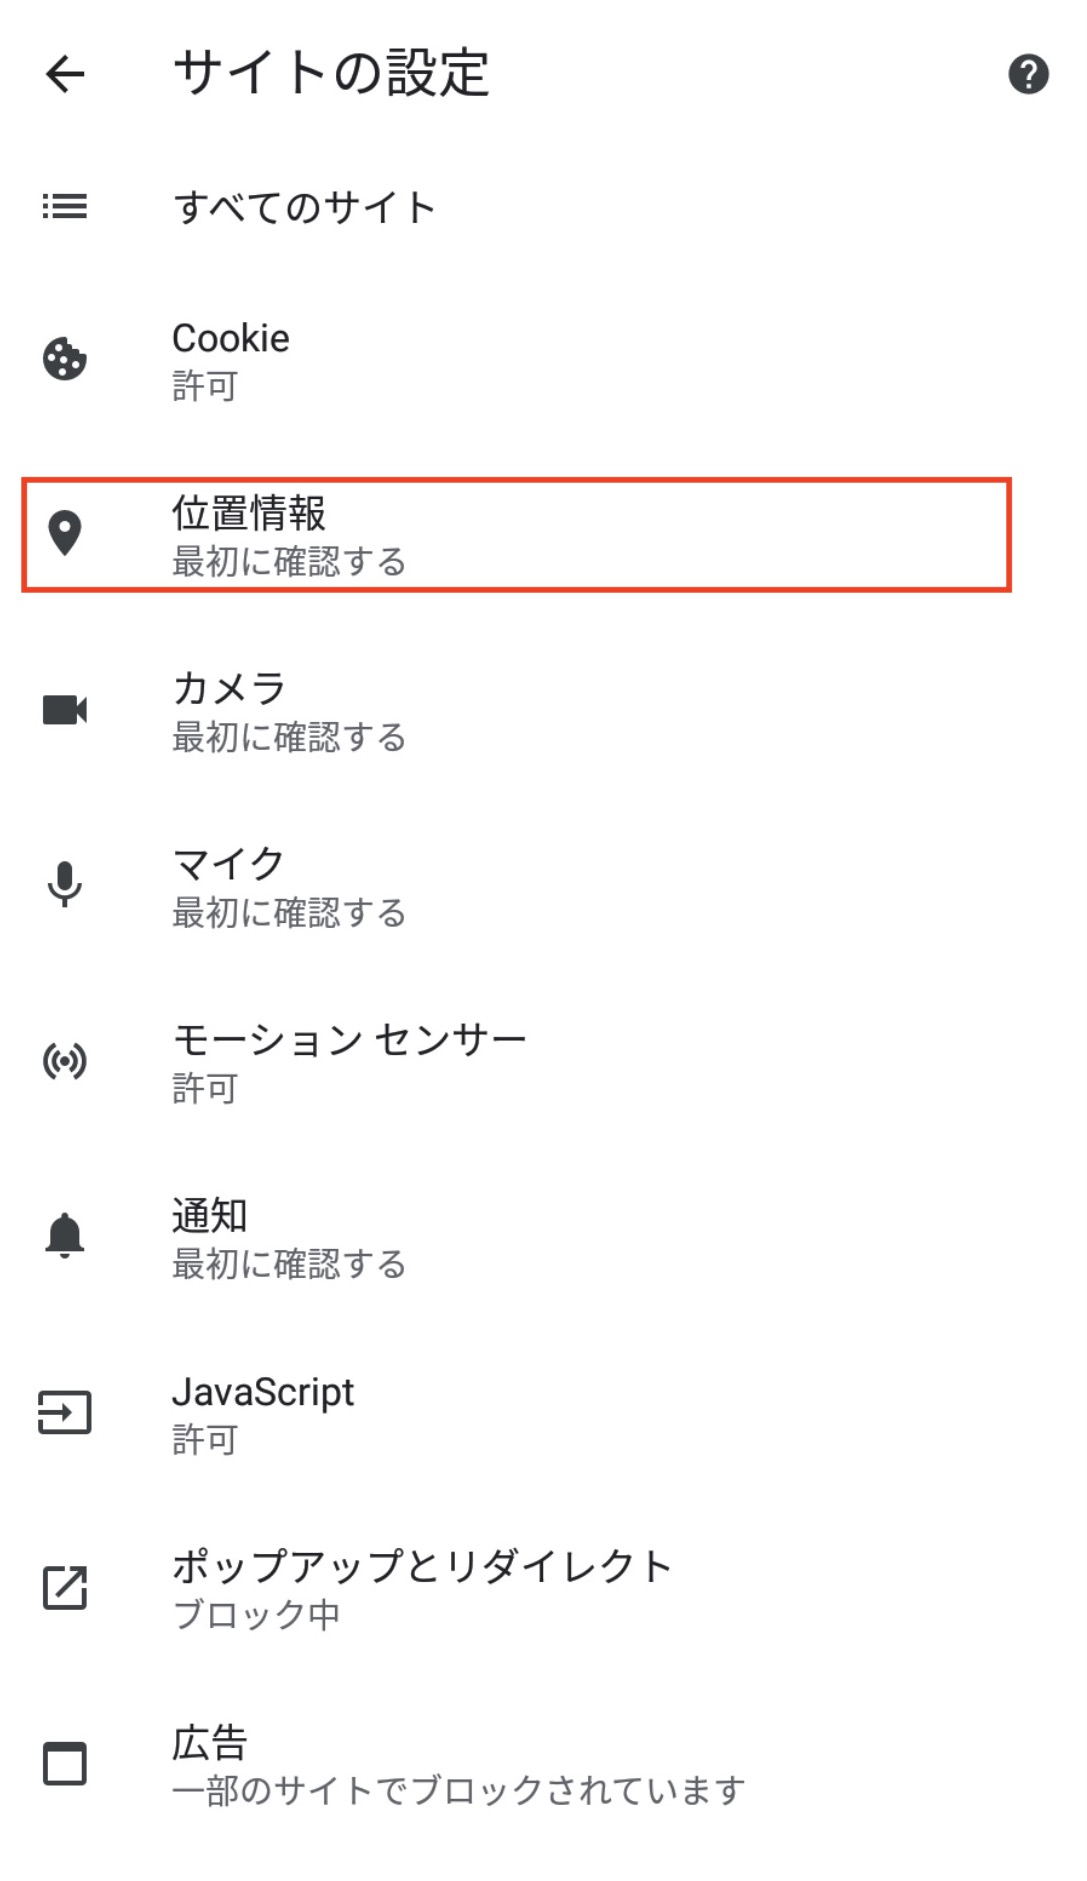Tap the JavaScript icon
1087x1881 pixels.
65,1412
